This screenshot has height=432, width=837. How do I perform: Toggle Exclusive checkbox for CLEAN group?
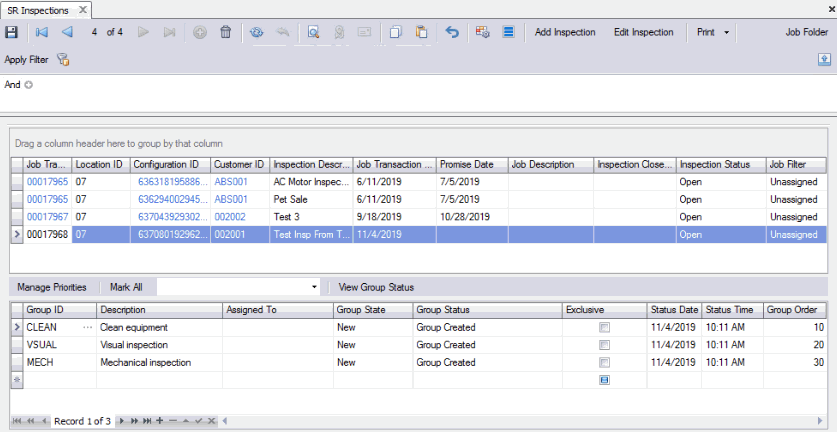[x=604, y=327]
